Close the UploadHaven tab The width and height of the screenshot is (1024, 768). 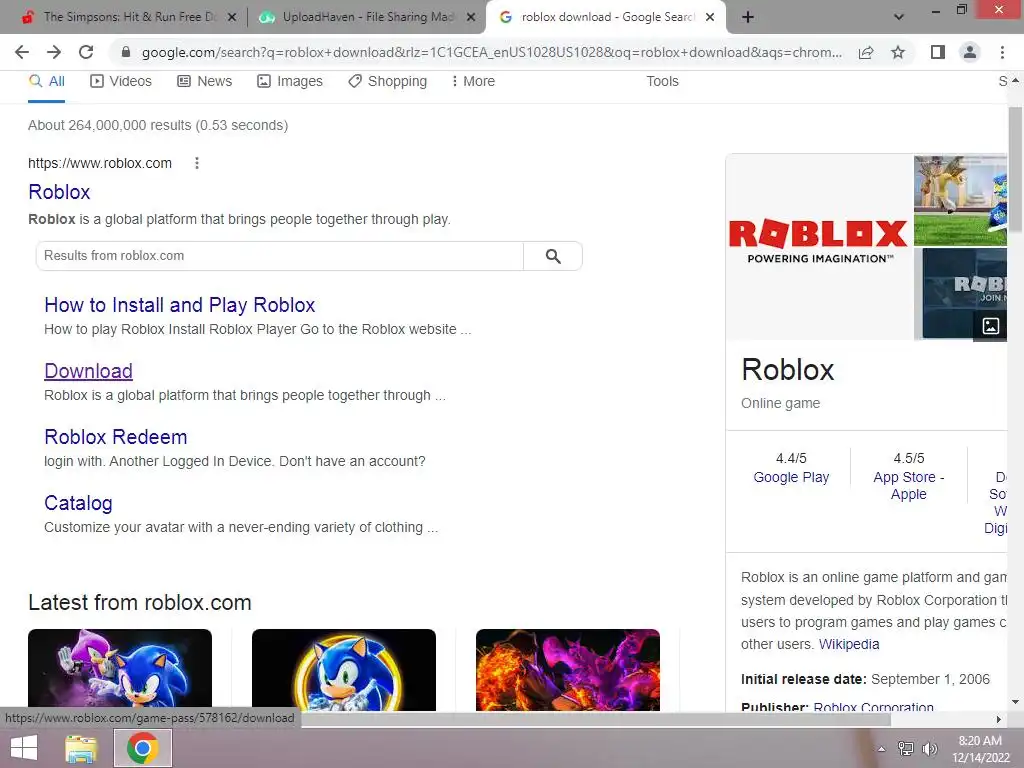pyautogui.click(x=471, y=18)
